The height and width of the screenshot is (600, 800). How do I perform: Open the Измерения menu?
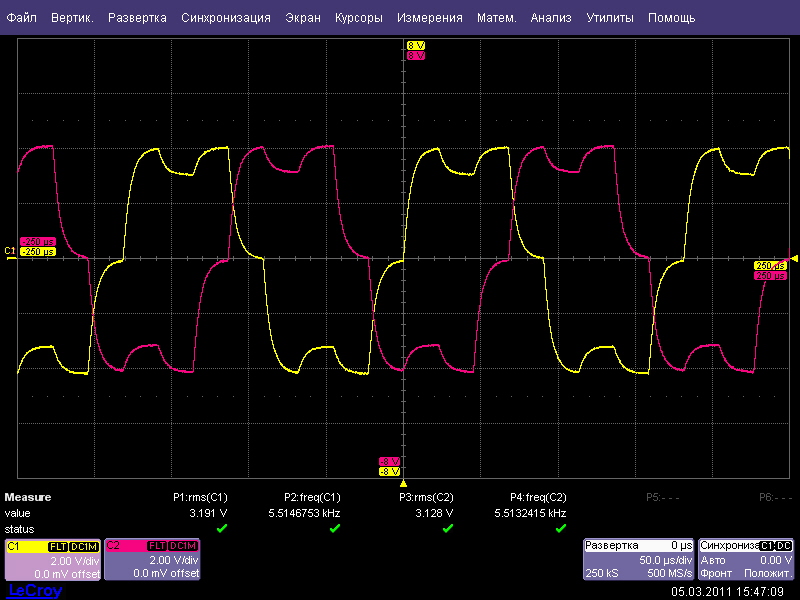429,18
